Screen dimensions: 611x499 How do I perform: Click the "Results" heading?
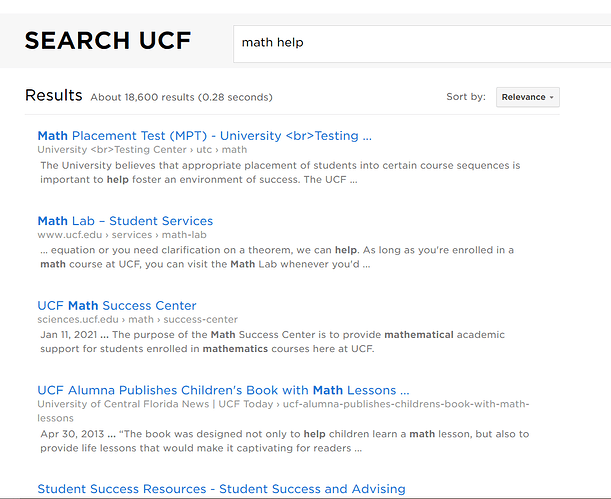point(54,95)
